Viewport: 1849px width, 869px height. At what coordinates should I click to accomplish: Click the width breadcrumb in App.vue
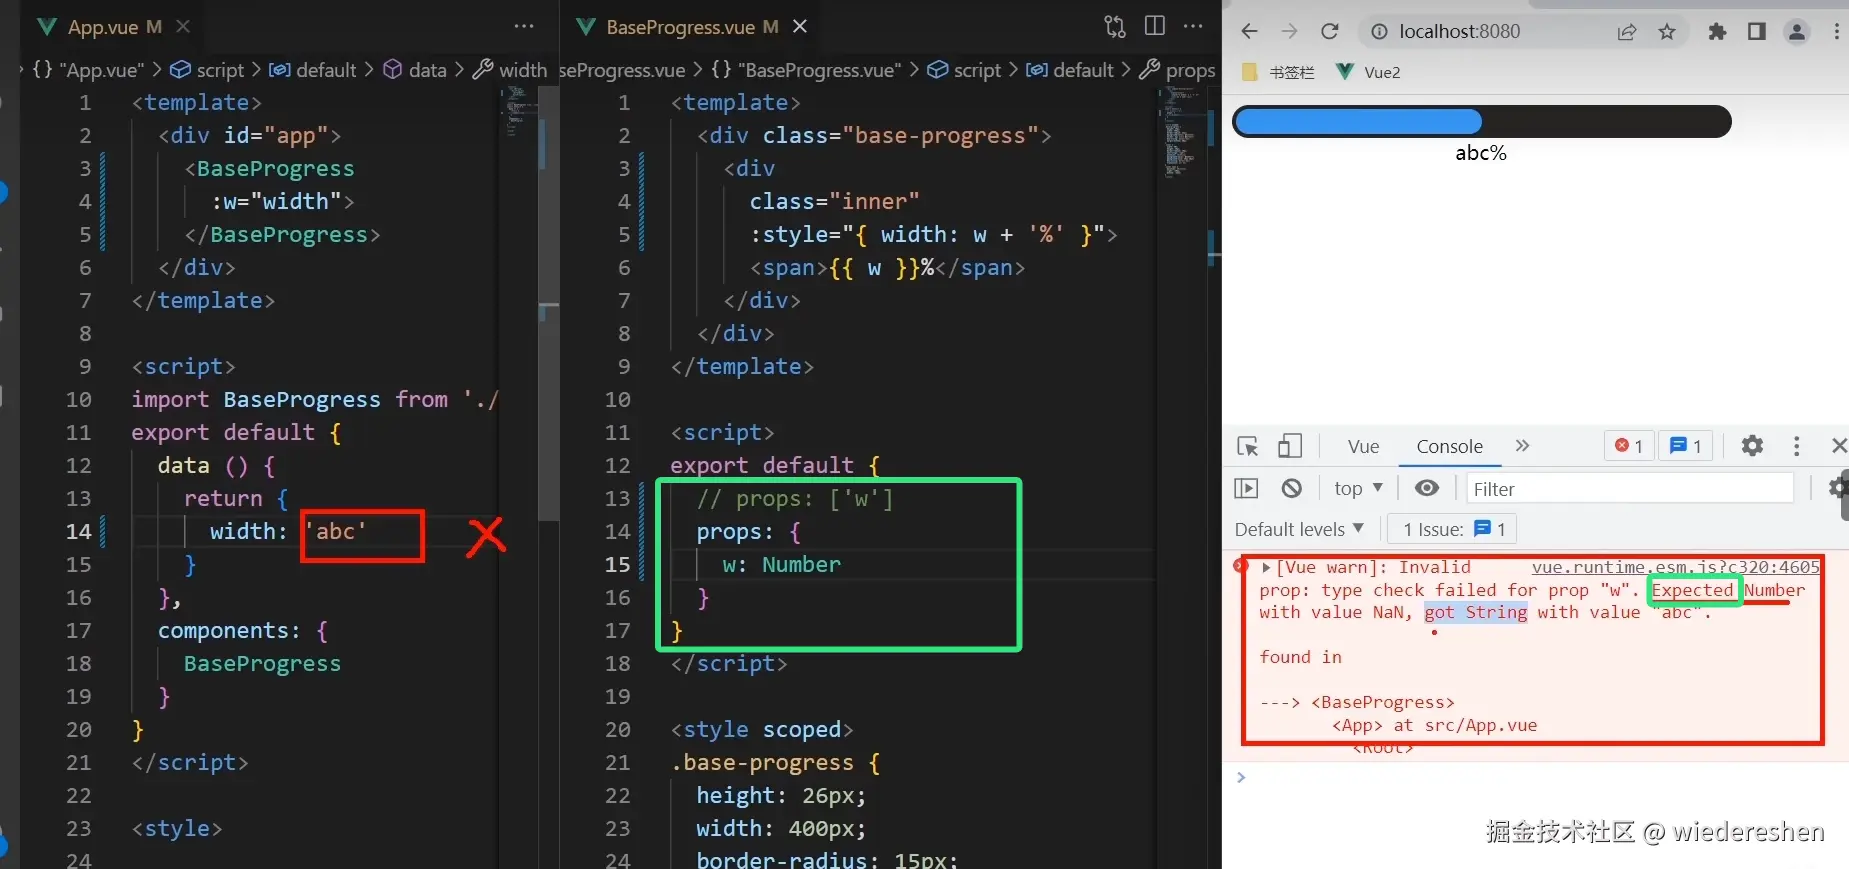[x=510, y=70]
